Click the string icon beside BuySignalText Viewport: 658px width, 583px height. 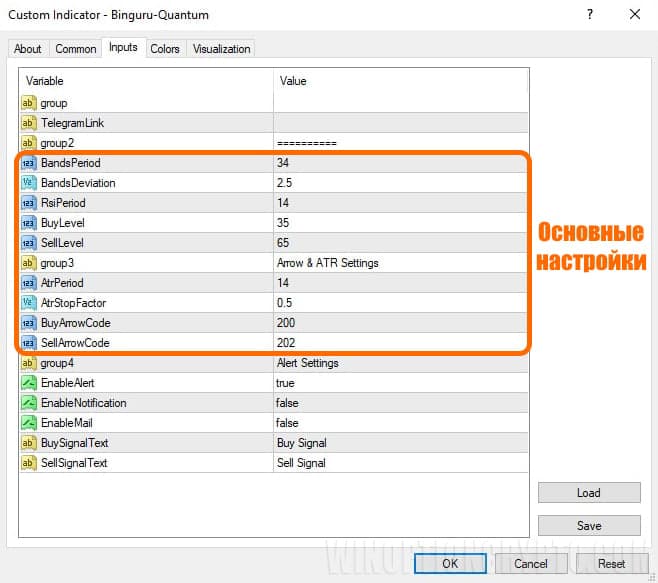pyautogui.click(x=28, y=443)
